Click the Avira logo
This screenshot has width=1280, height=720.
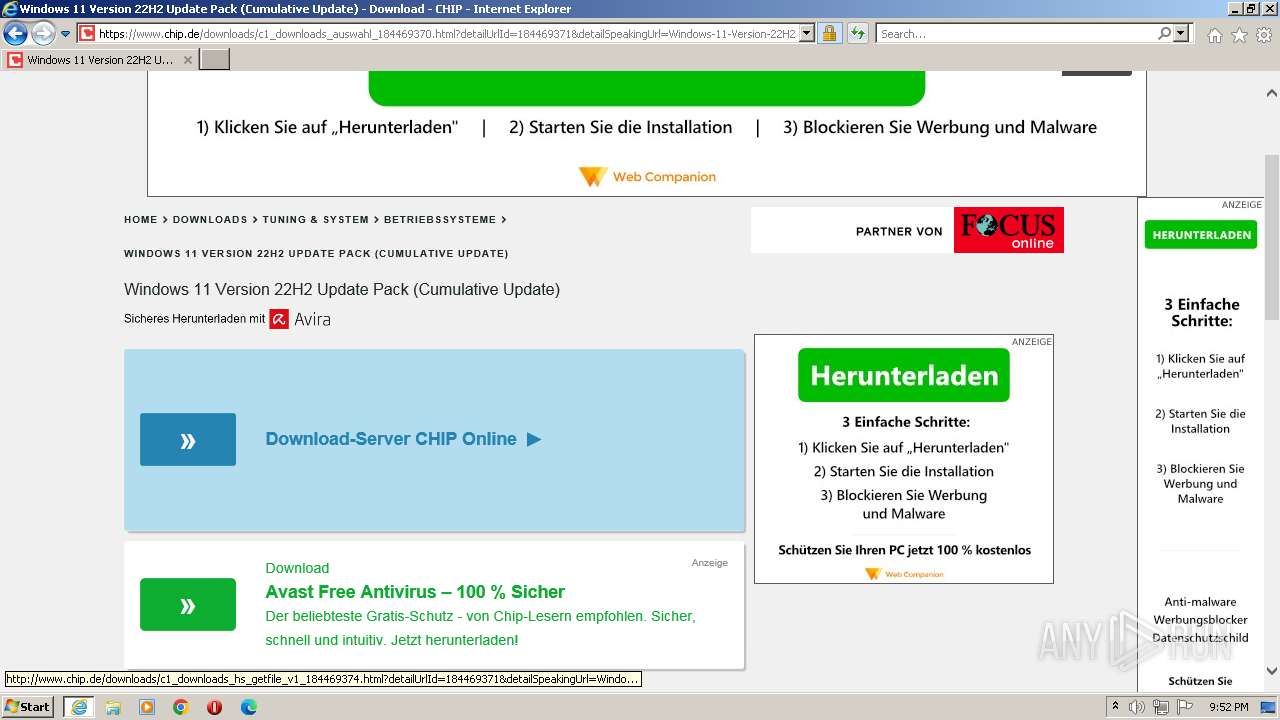coord(300,320)
